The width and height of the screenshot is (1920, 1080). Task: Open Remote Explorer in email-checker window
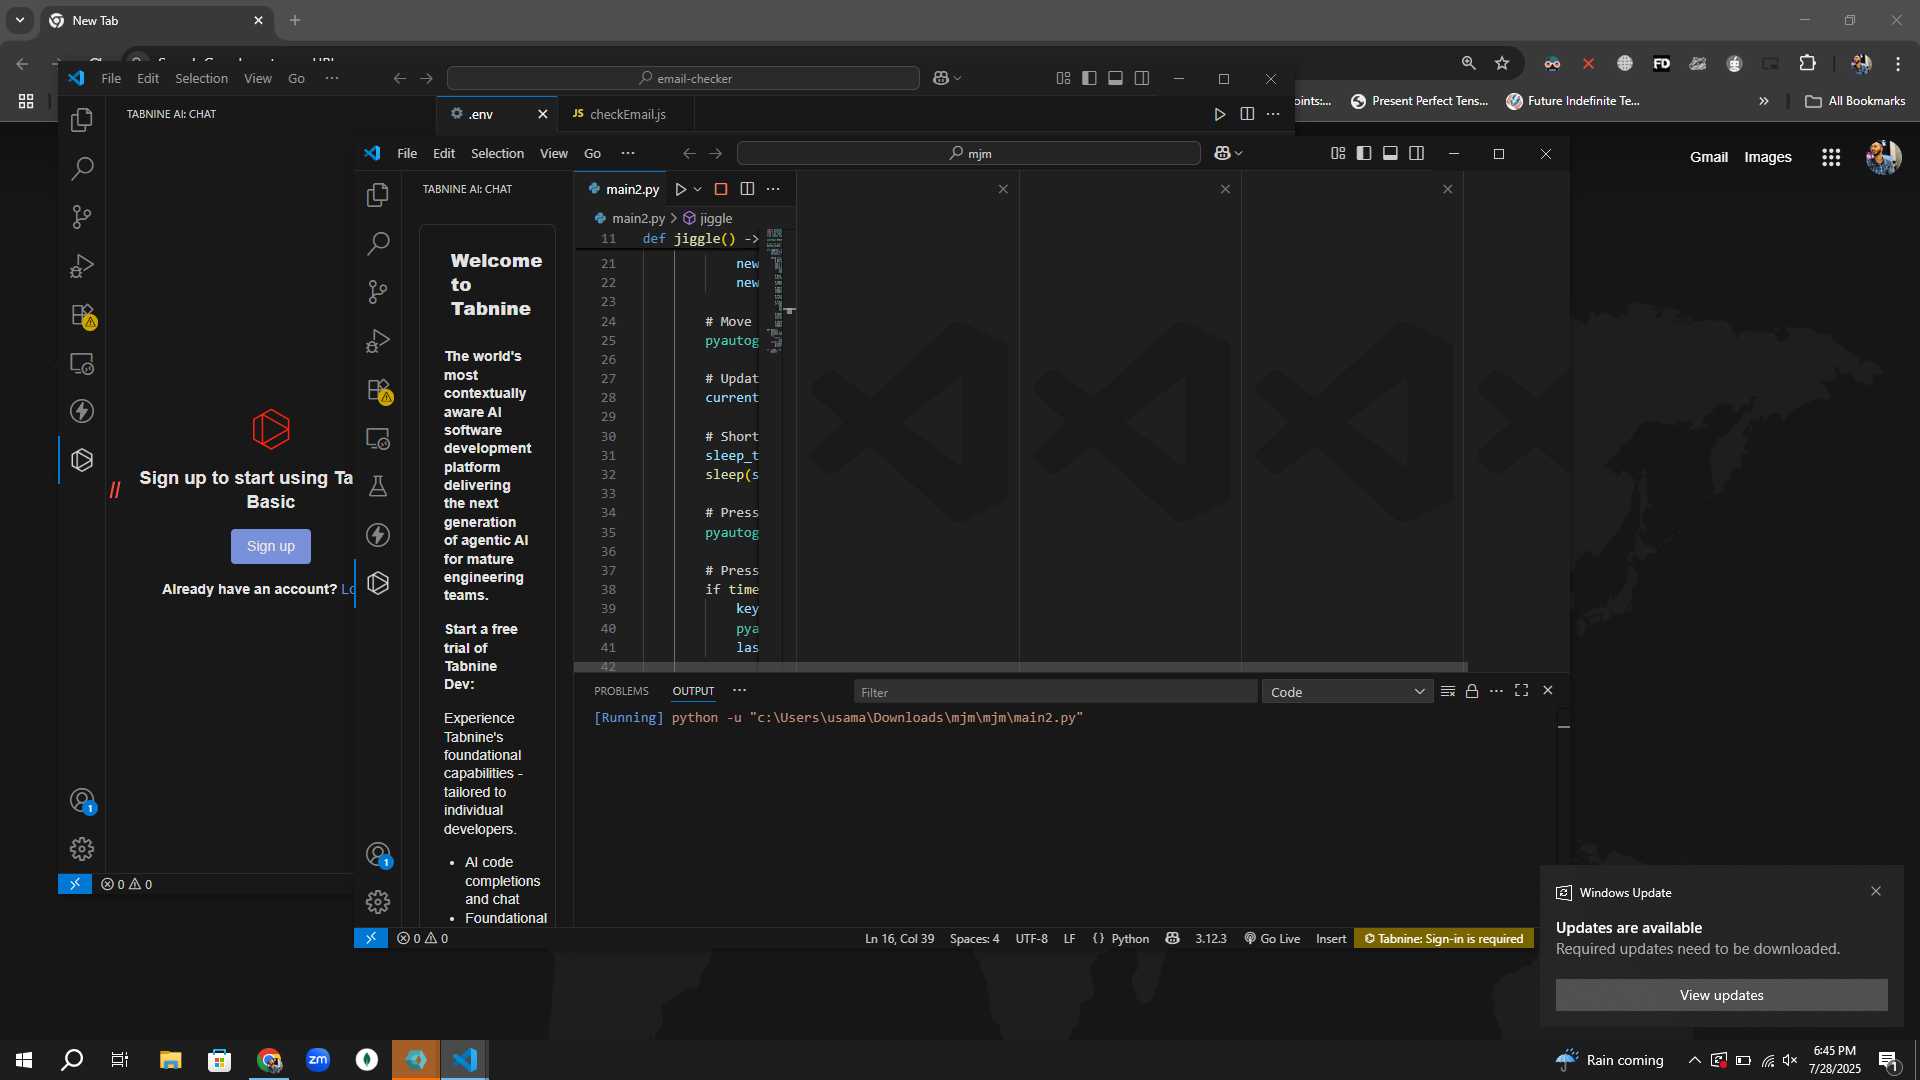coord(82,363)
